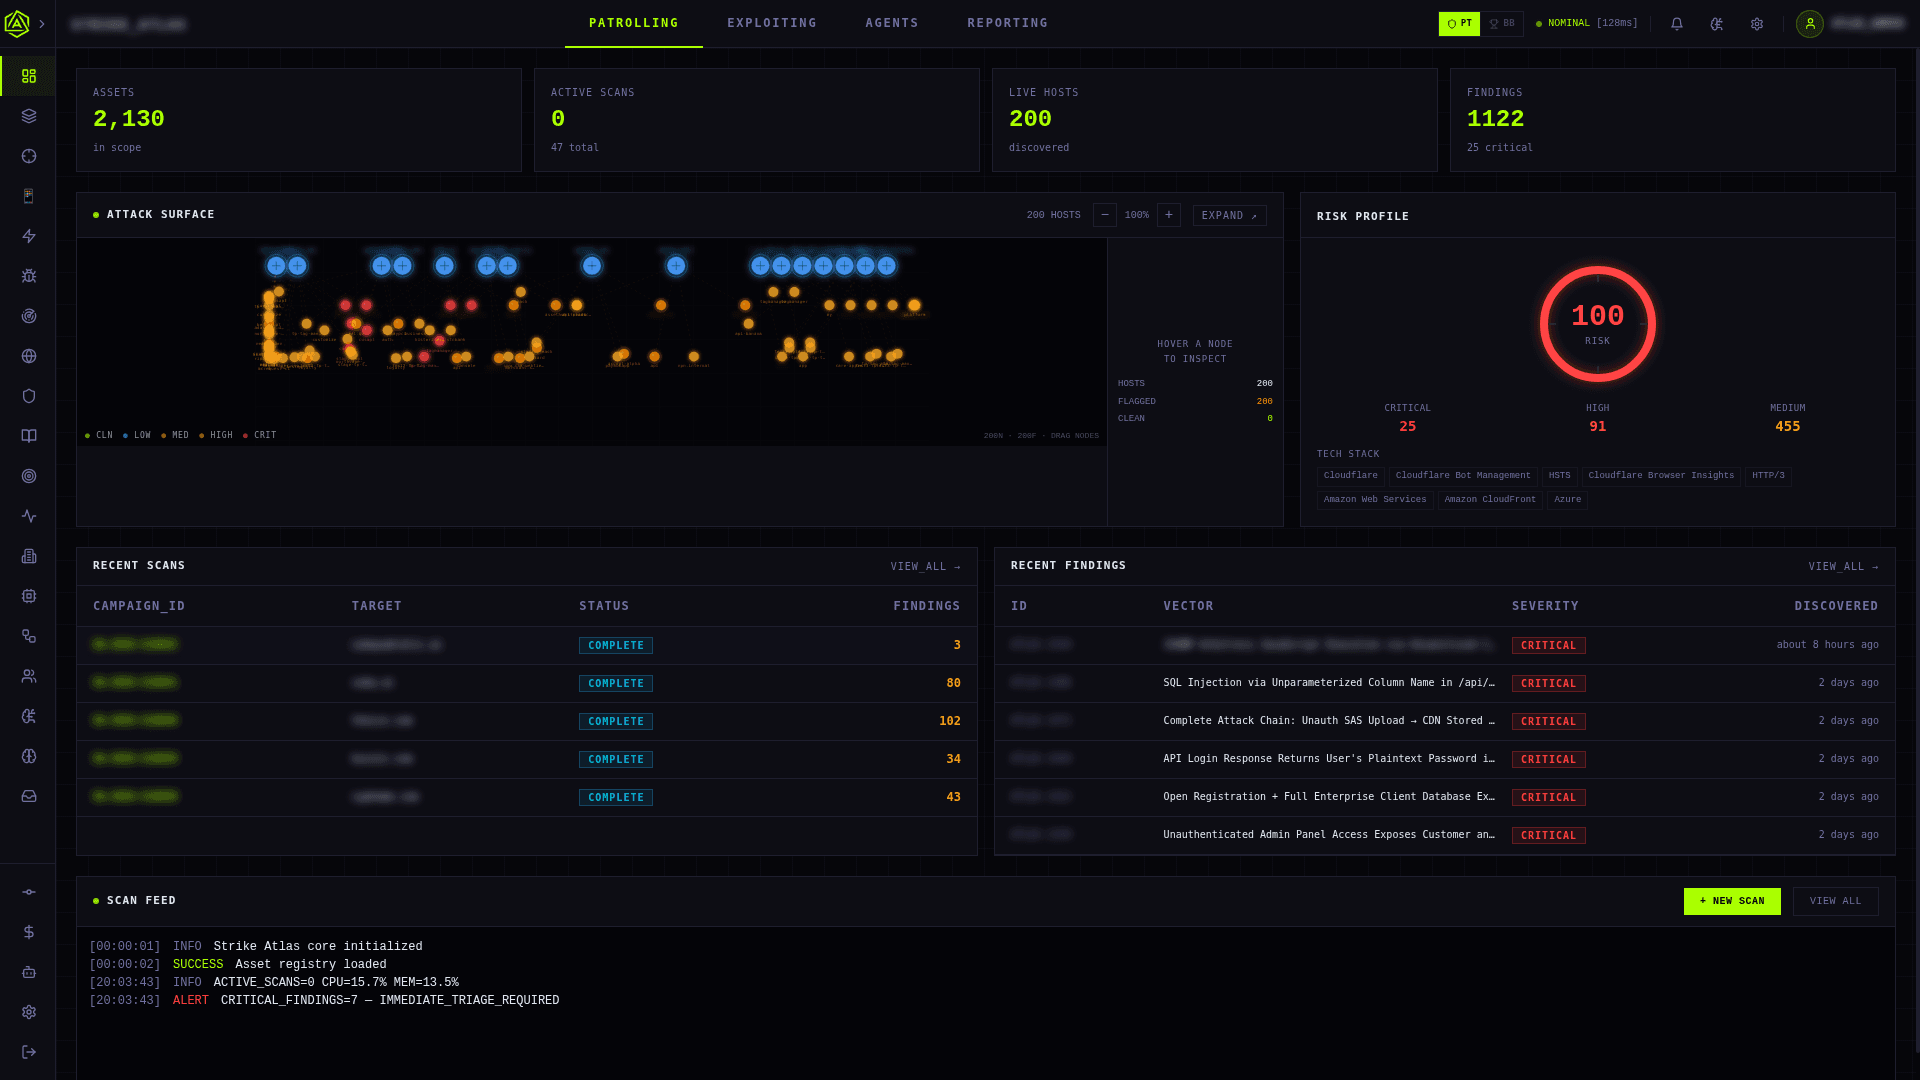Open the book sidebar icon

[29, 436]
